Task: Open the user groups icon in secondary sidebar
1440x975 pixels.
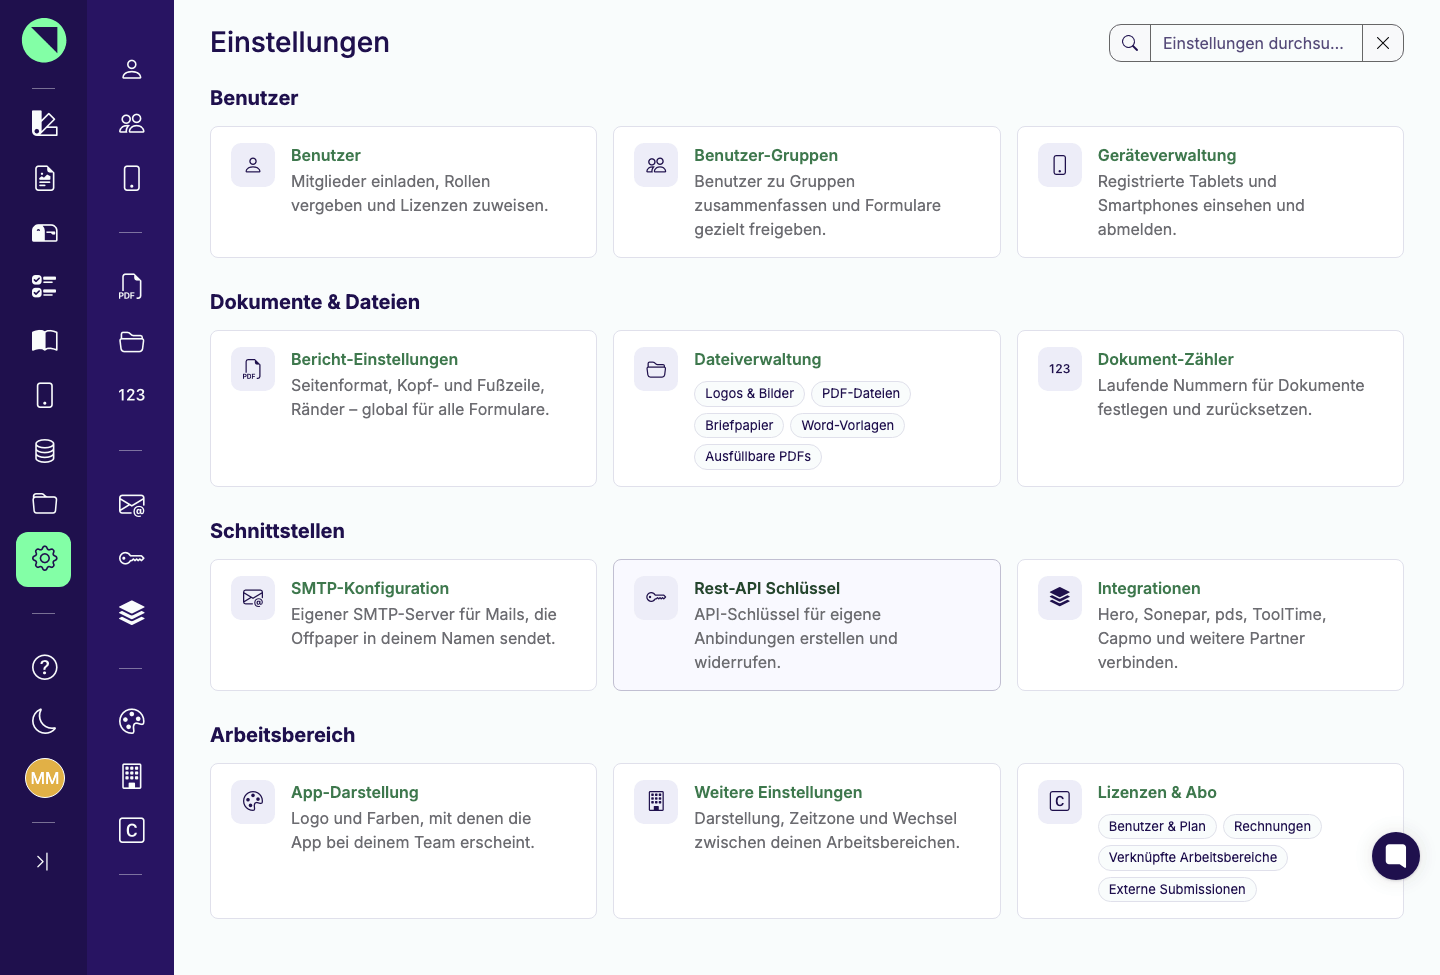Action: 131,123
